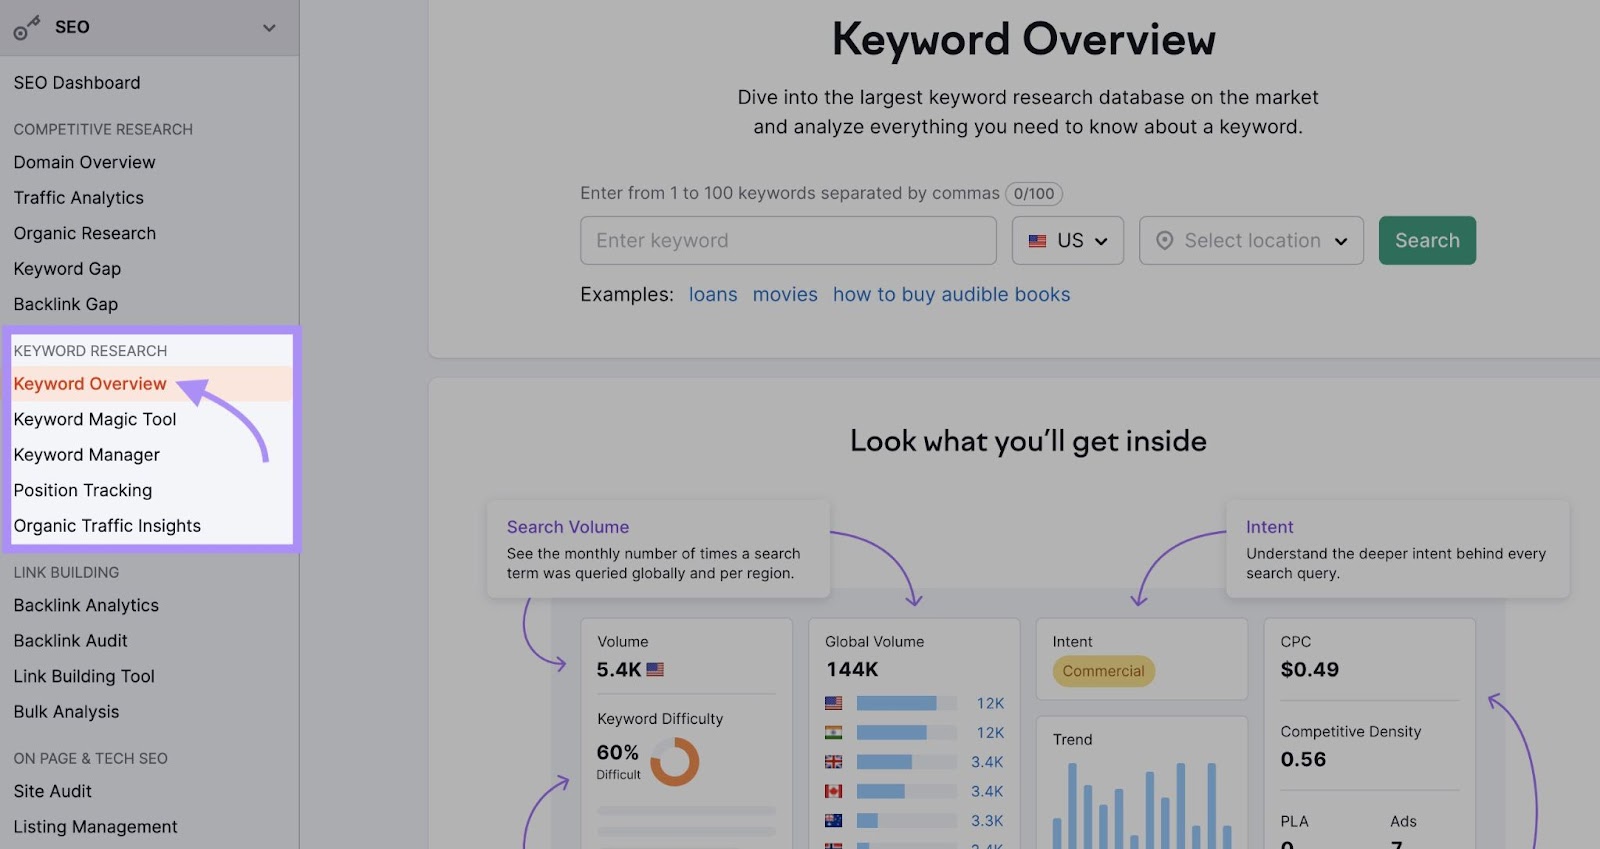Screen dimensions: 1600x849
Task: Open the Select location dropdown
Action: [x=1251, y=241]
